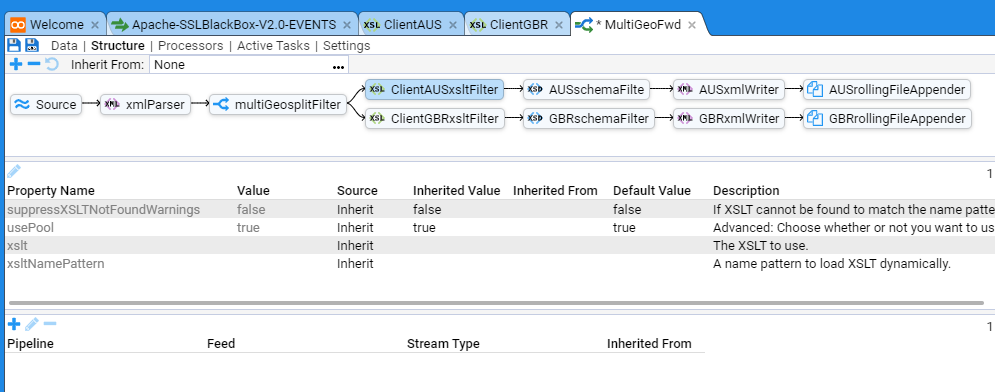Select the multiGeosplitFilter node

[x=278, y=105]
